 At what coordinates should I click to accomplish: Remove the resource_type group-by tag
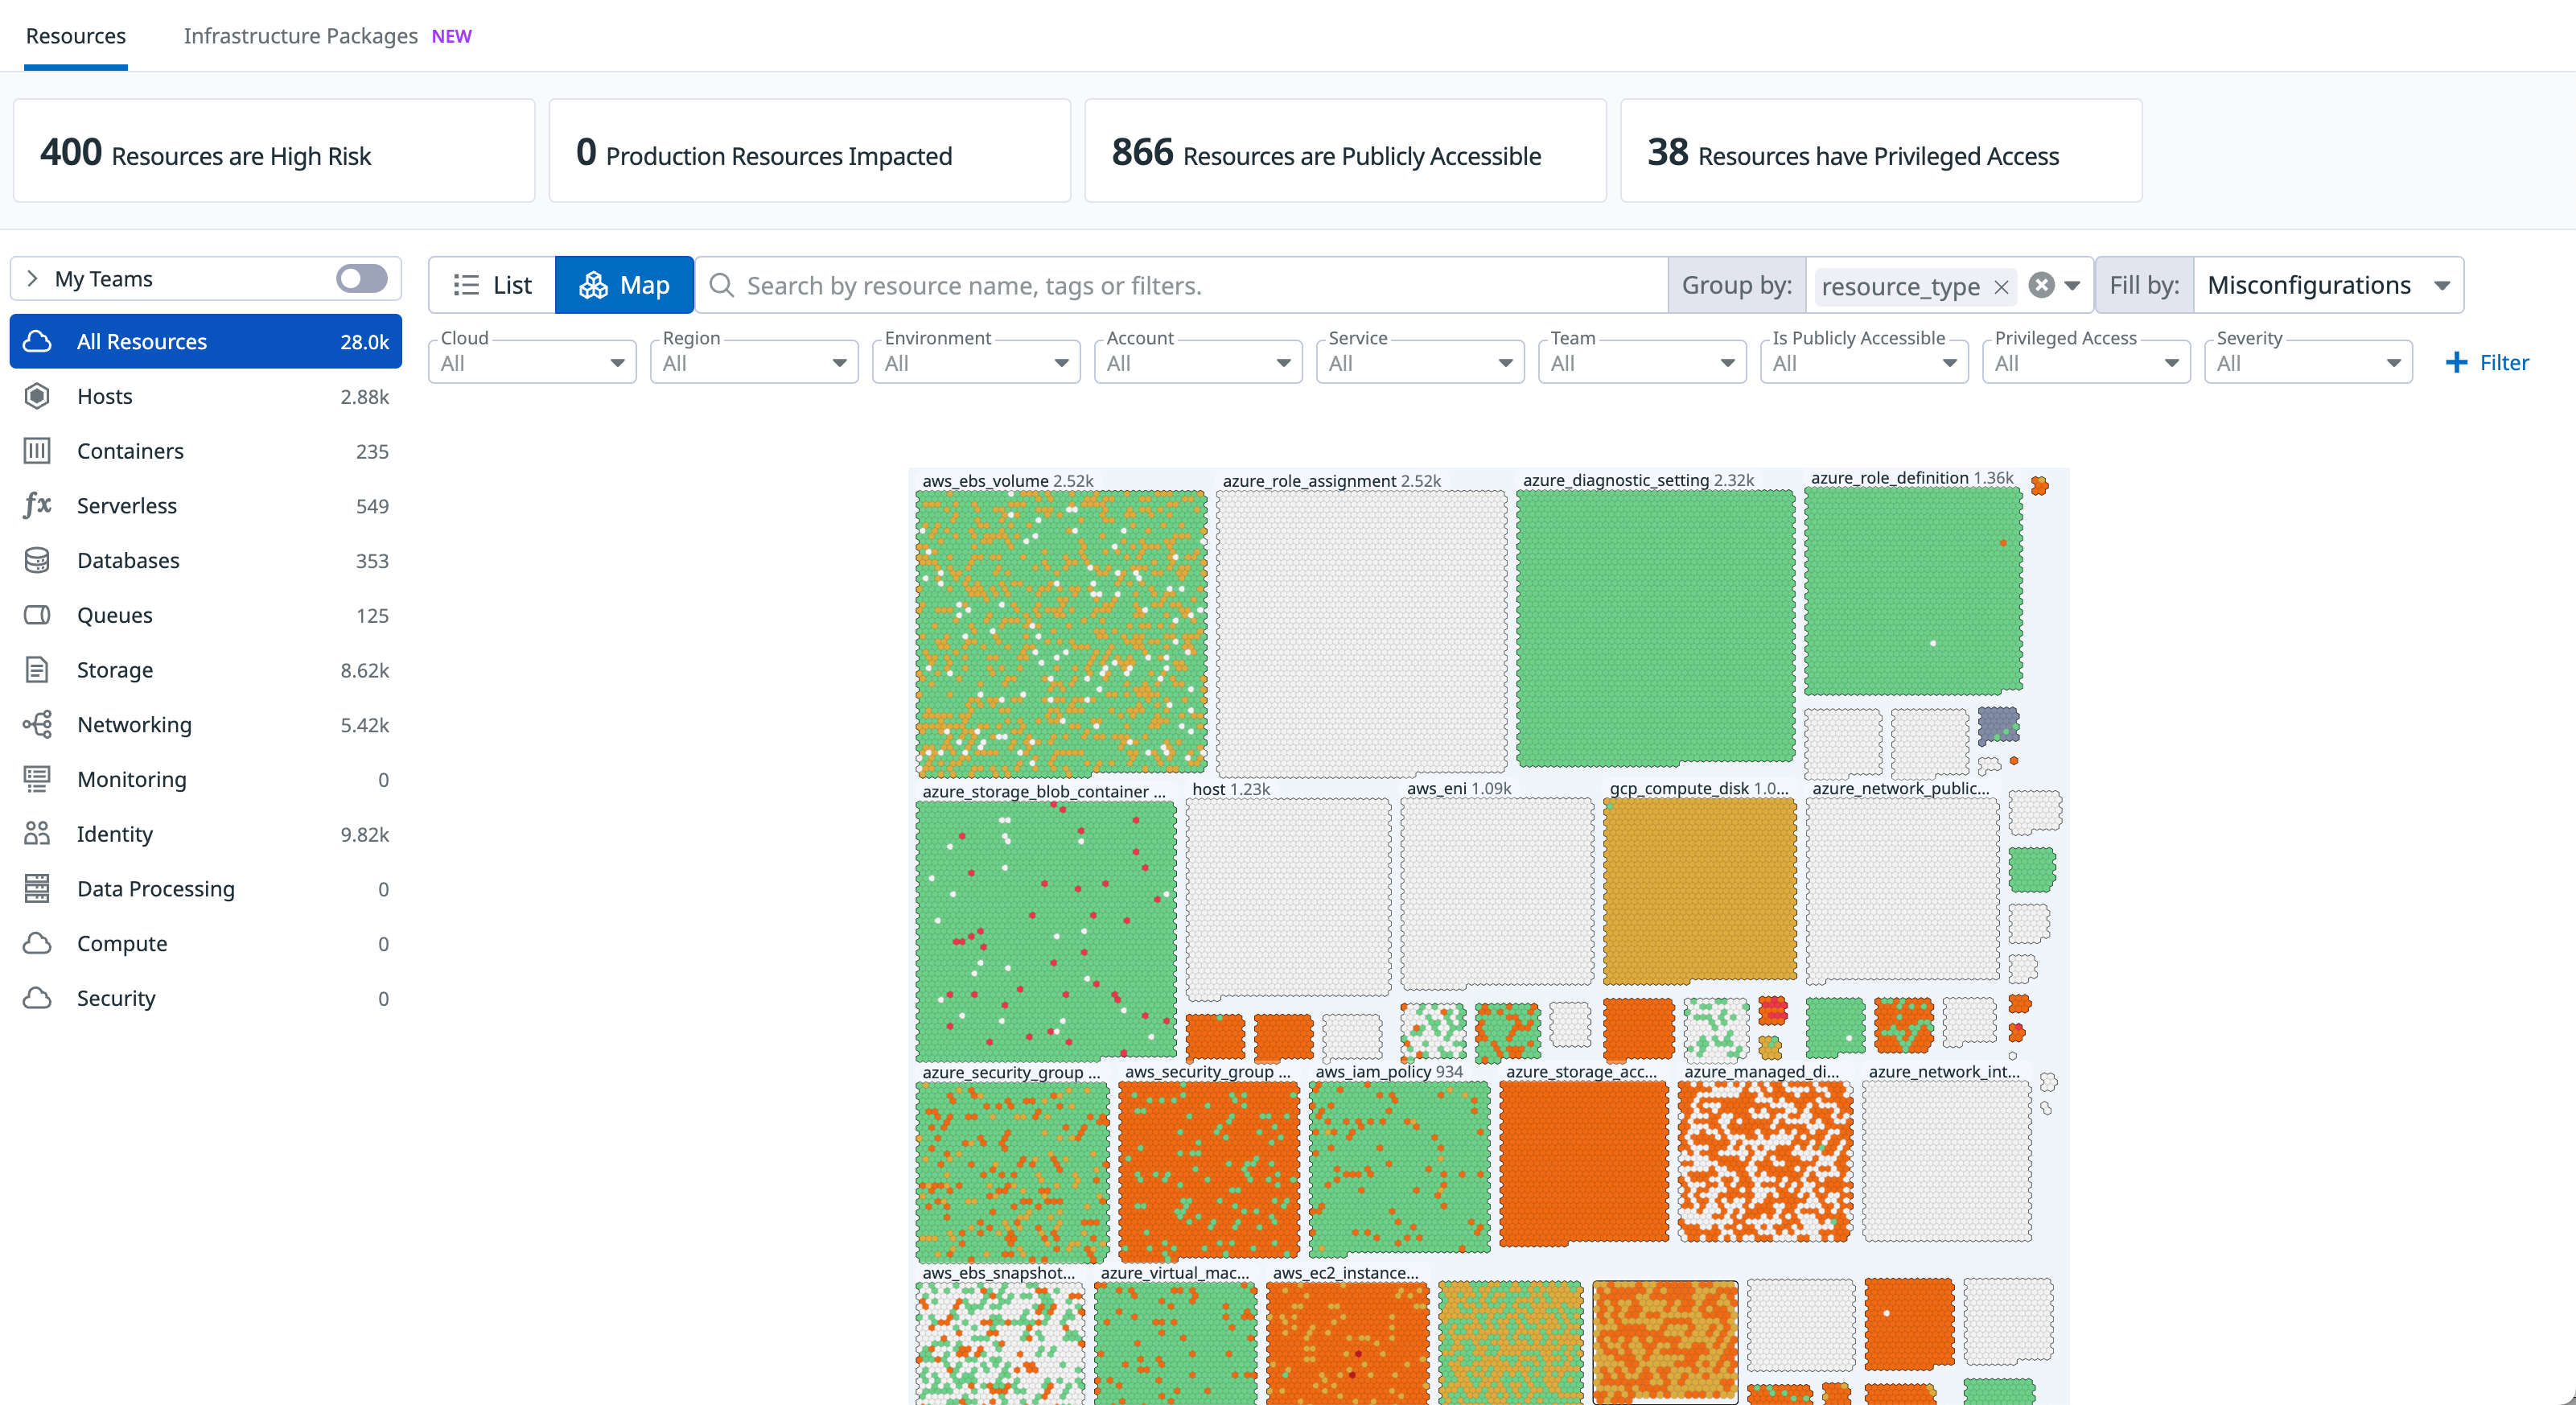pos(2001,287)
